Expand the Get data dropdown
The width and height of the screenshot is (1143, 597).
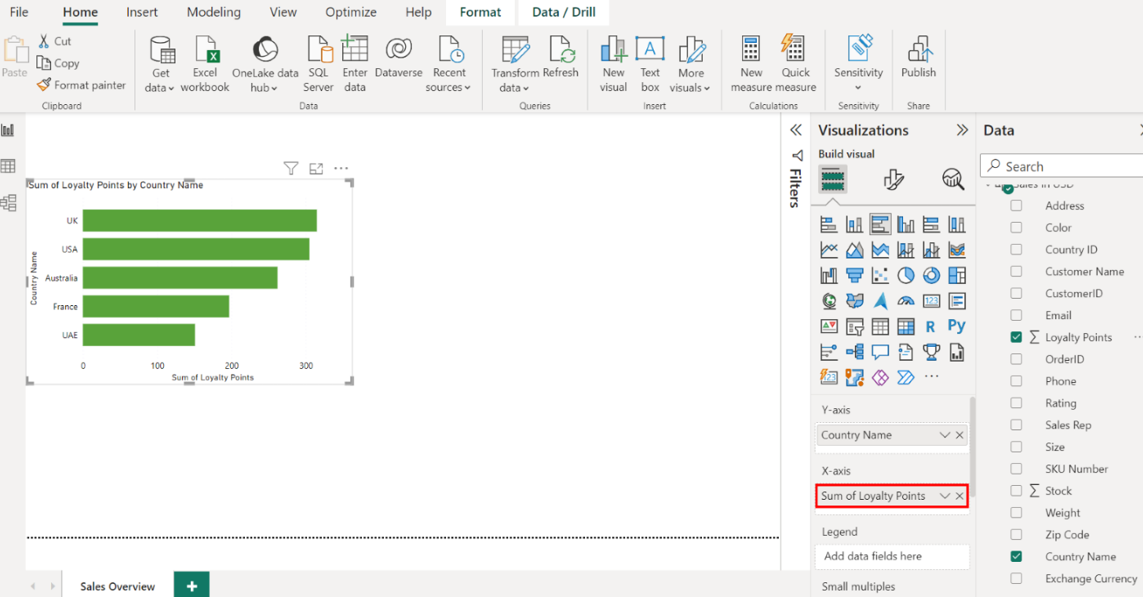160,88
